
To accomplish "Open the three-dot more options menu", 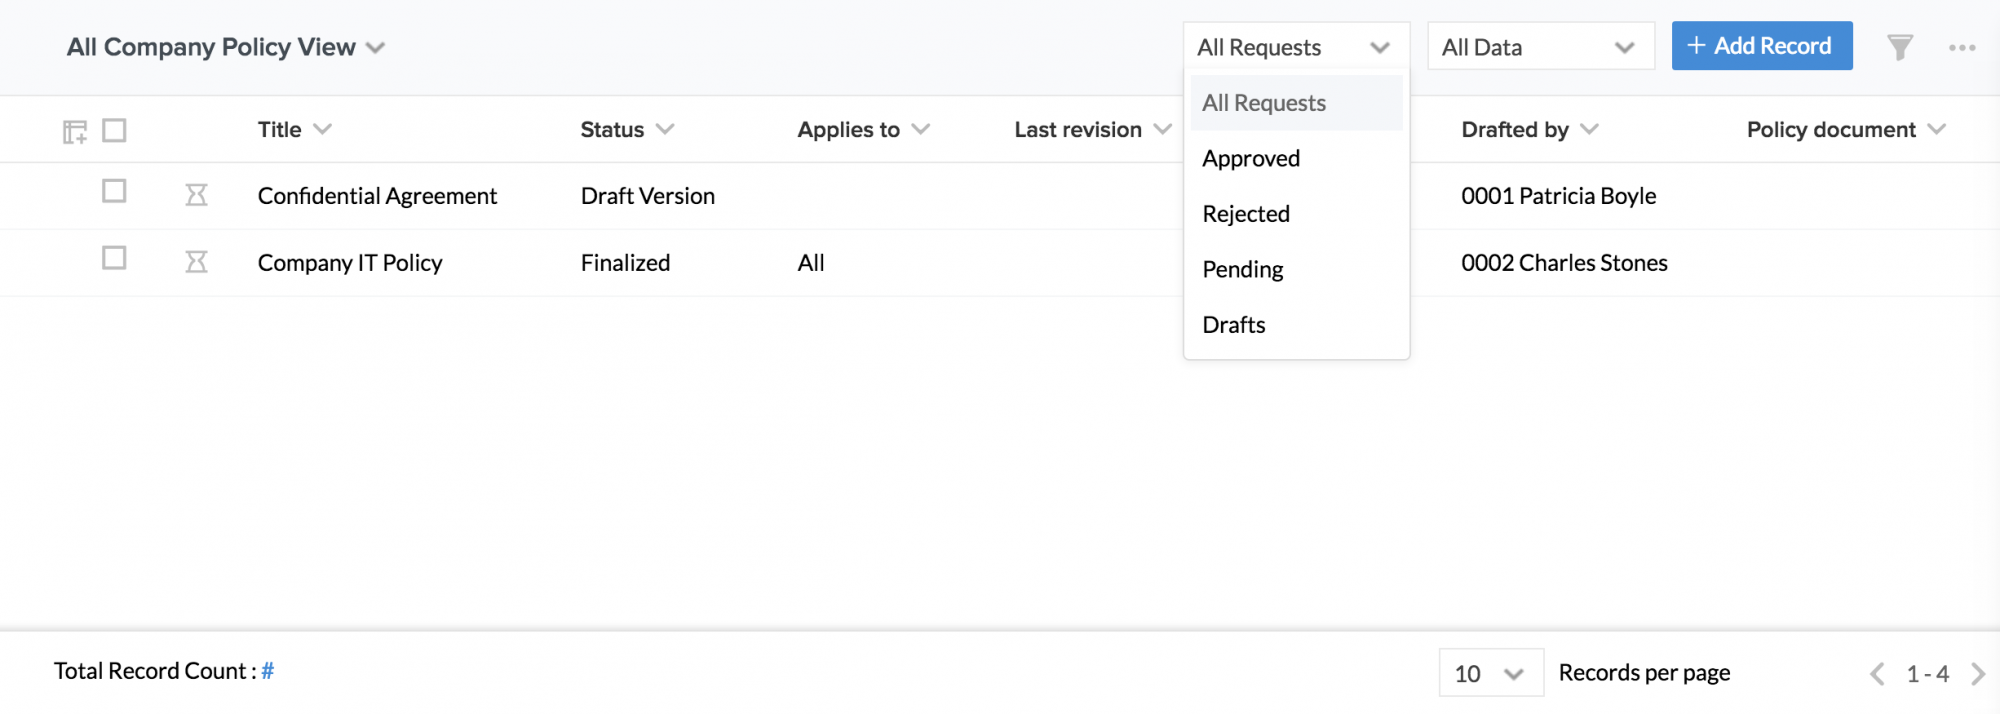I will pos(1961,47).
